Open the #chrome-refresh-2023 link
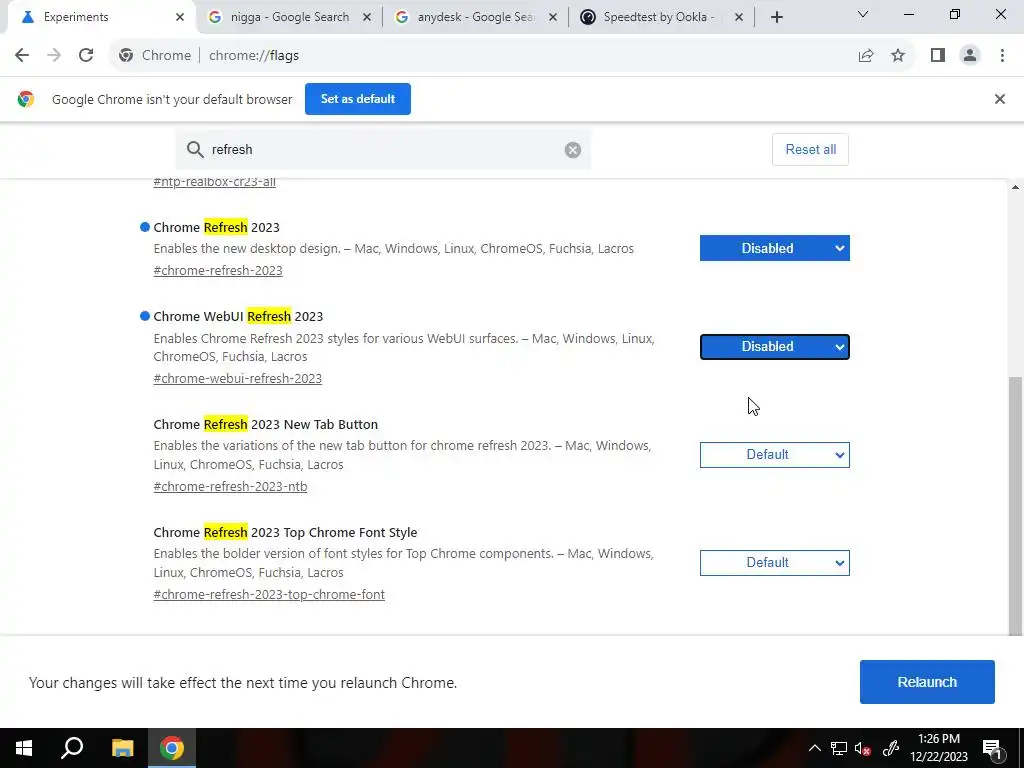 pos(218,270)
